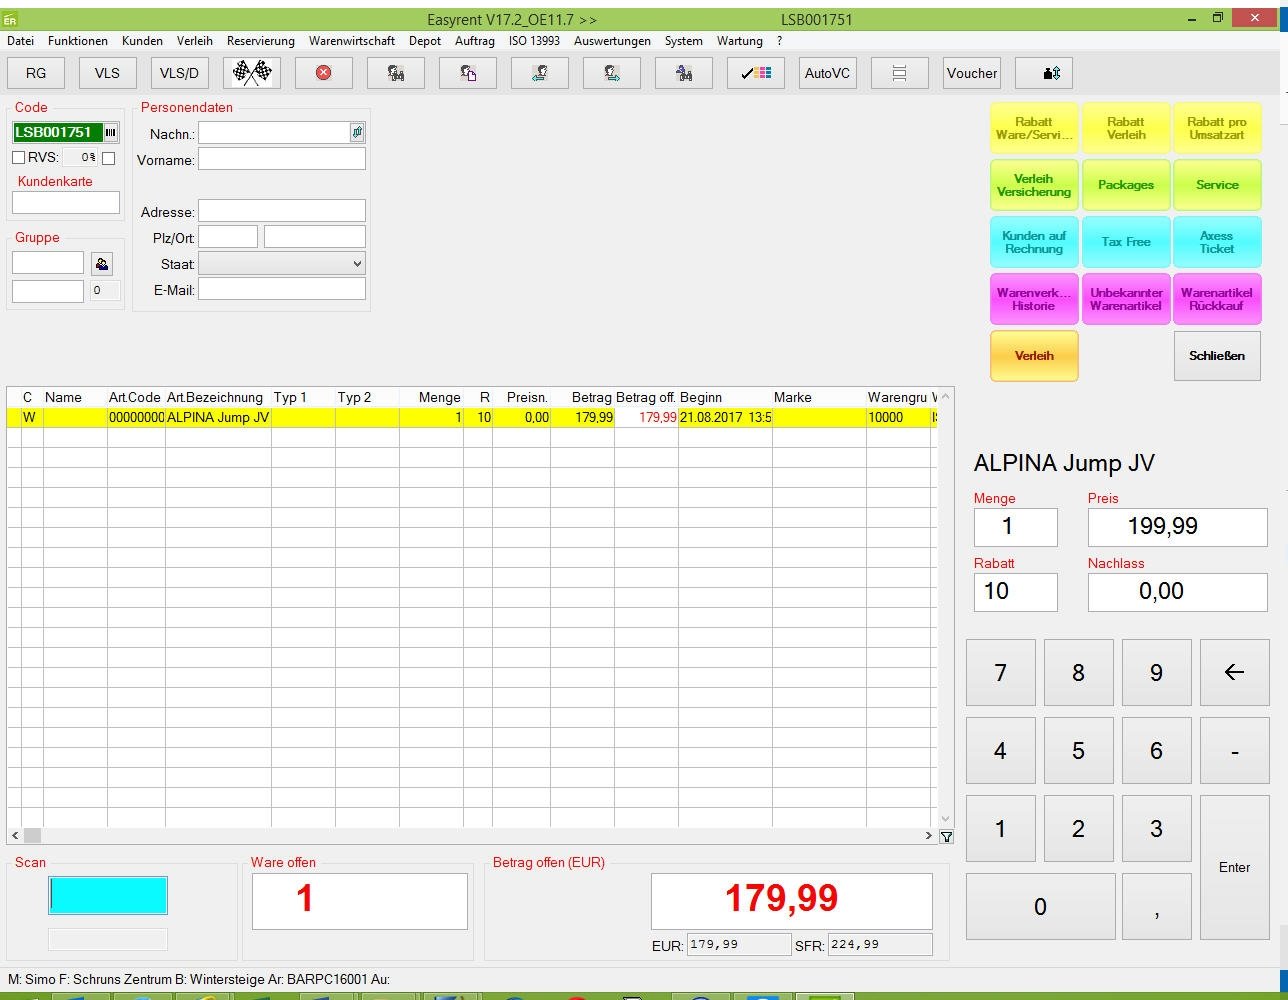Click the Schließen button

(1217, 356)
